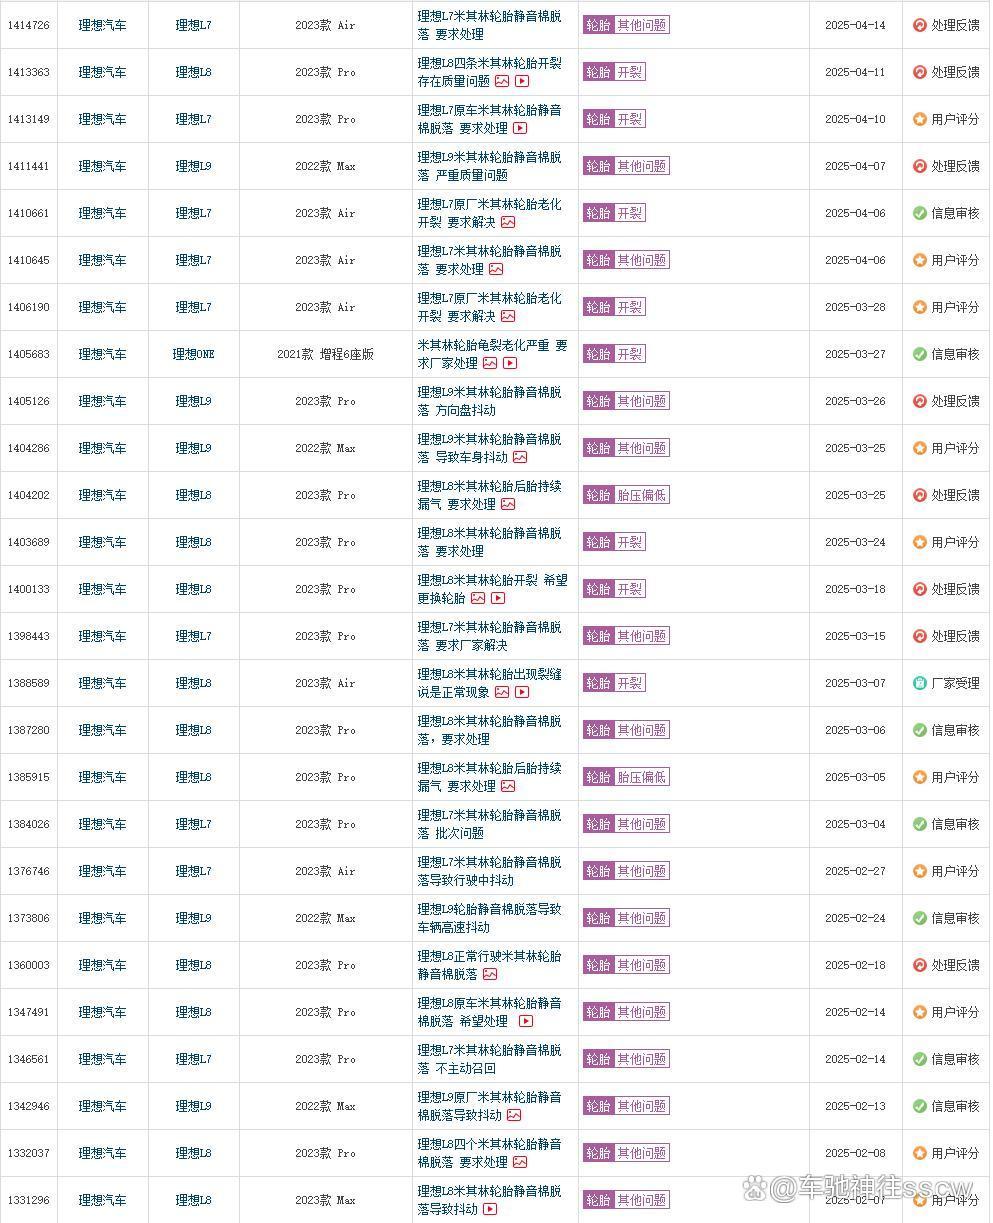993x1223 pixels.
Task: Click 处理反馈 status icon for complaint 1414726
Action: 920,25
